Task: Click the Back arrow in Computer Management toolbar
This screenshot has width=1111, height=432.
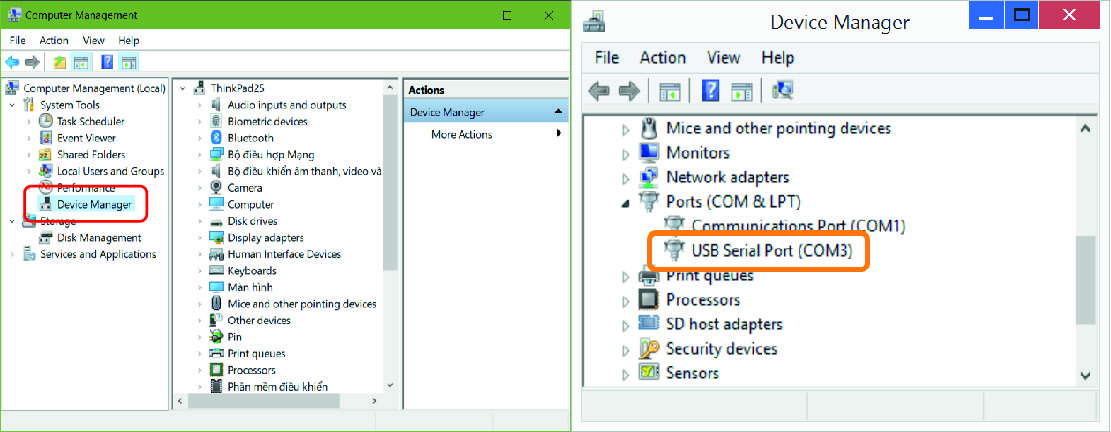Action: click(x=12, y=62)
